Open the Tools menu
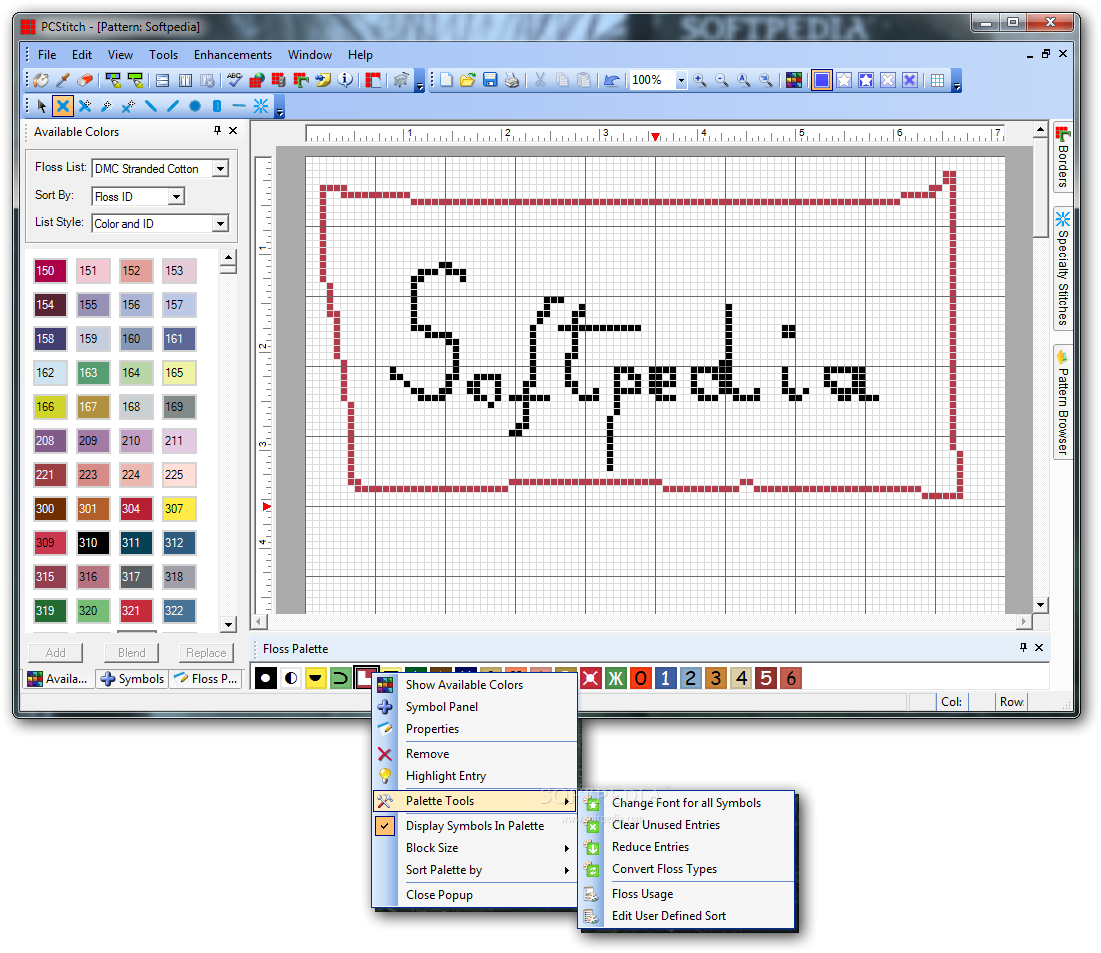Image resolution: width=1101 pixels, height=953 pixels. tap(163, 55)
